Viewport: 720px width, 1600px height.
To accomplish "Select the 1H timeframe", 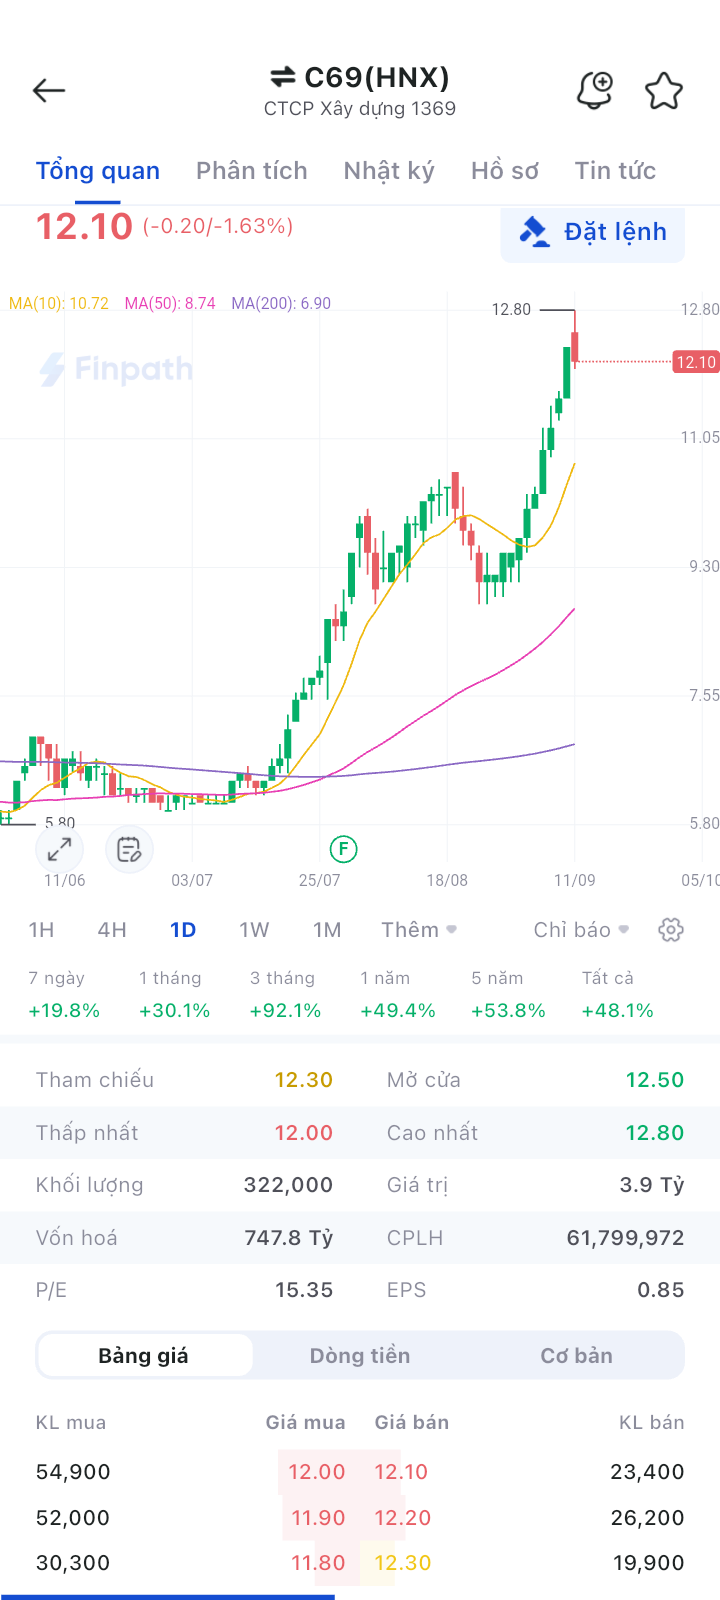I will (41, 930).
